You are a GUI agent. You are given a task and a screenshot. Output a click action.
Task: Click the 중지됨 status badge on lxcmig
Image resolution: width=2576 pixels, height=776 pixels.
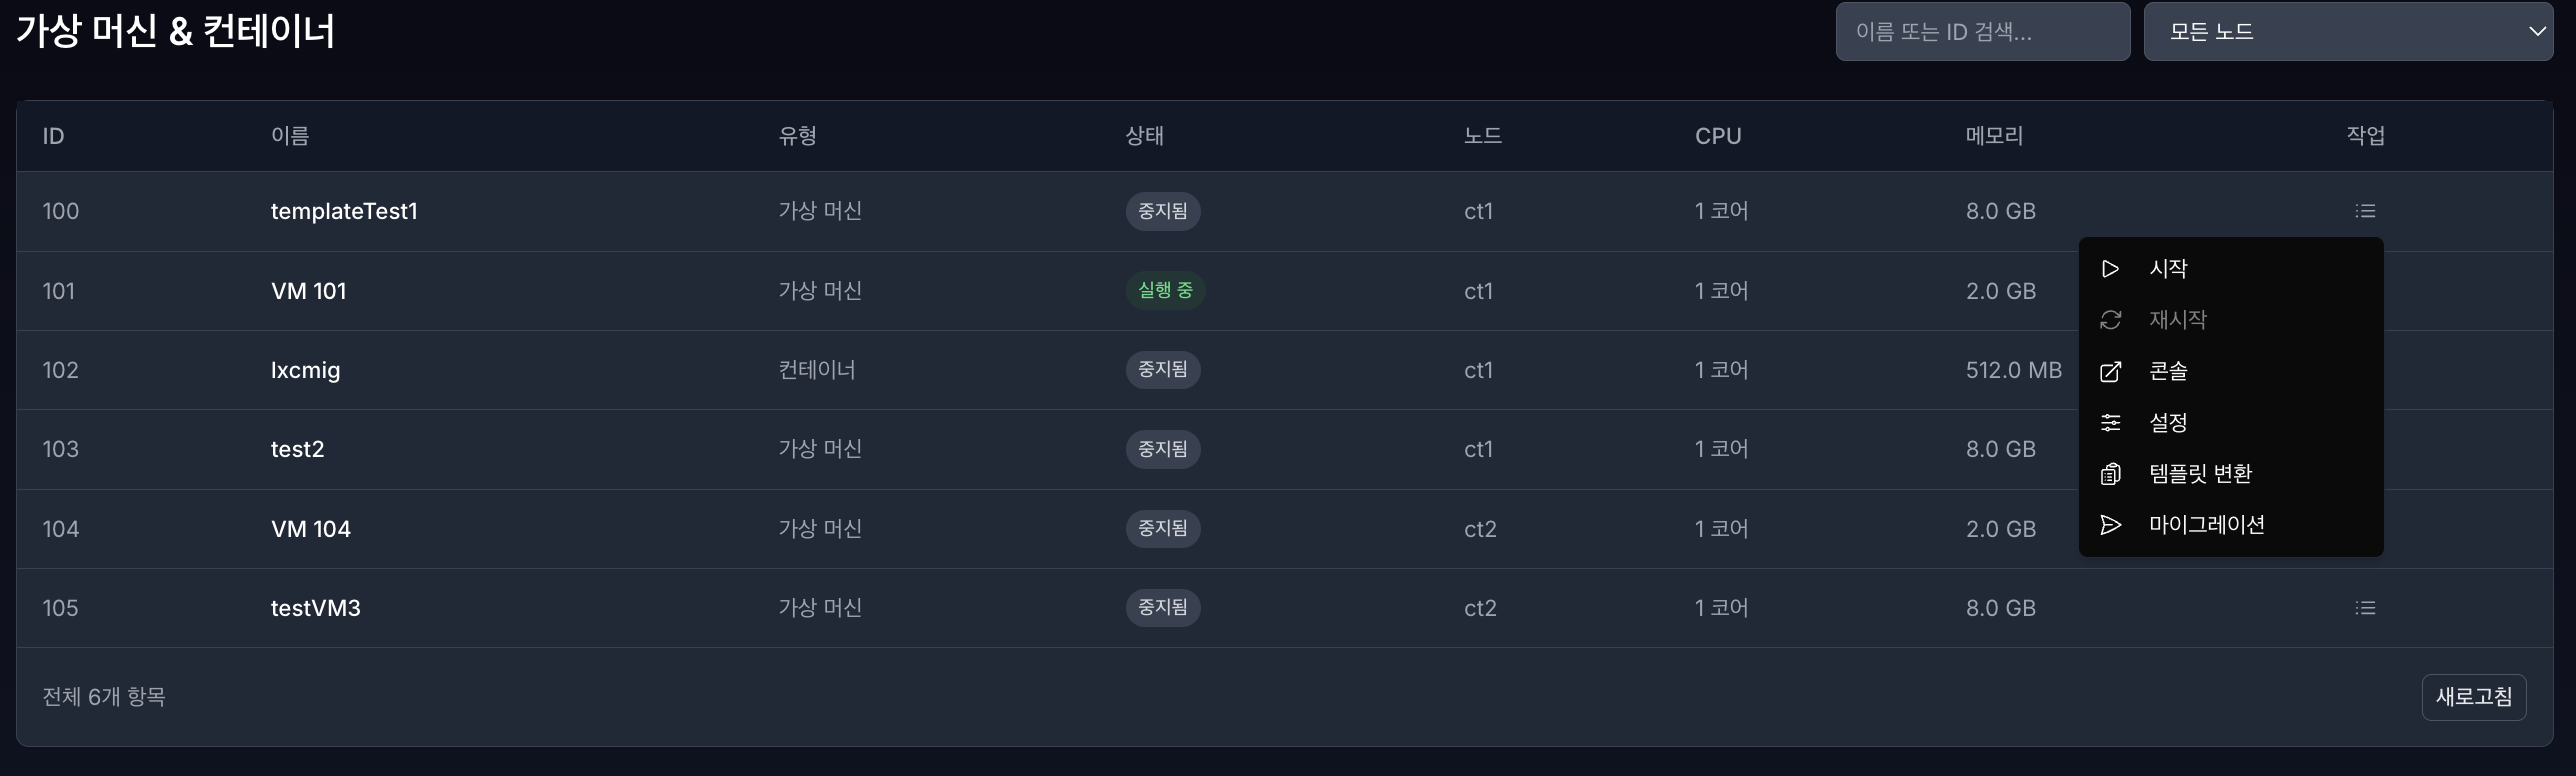[x=1162, y=369]
